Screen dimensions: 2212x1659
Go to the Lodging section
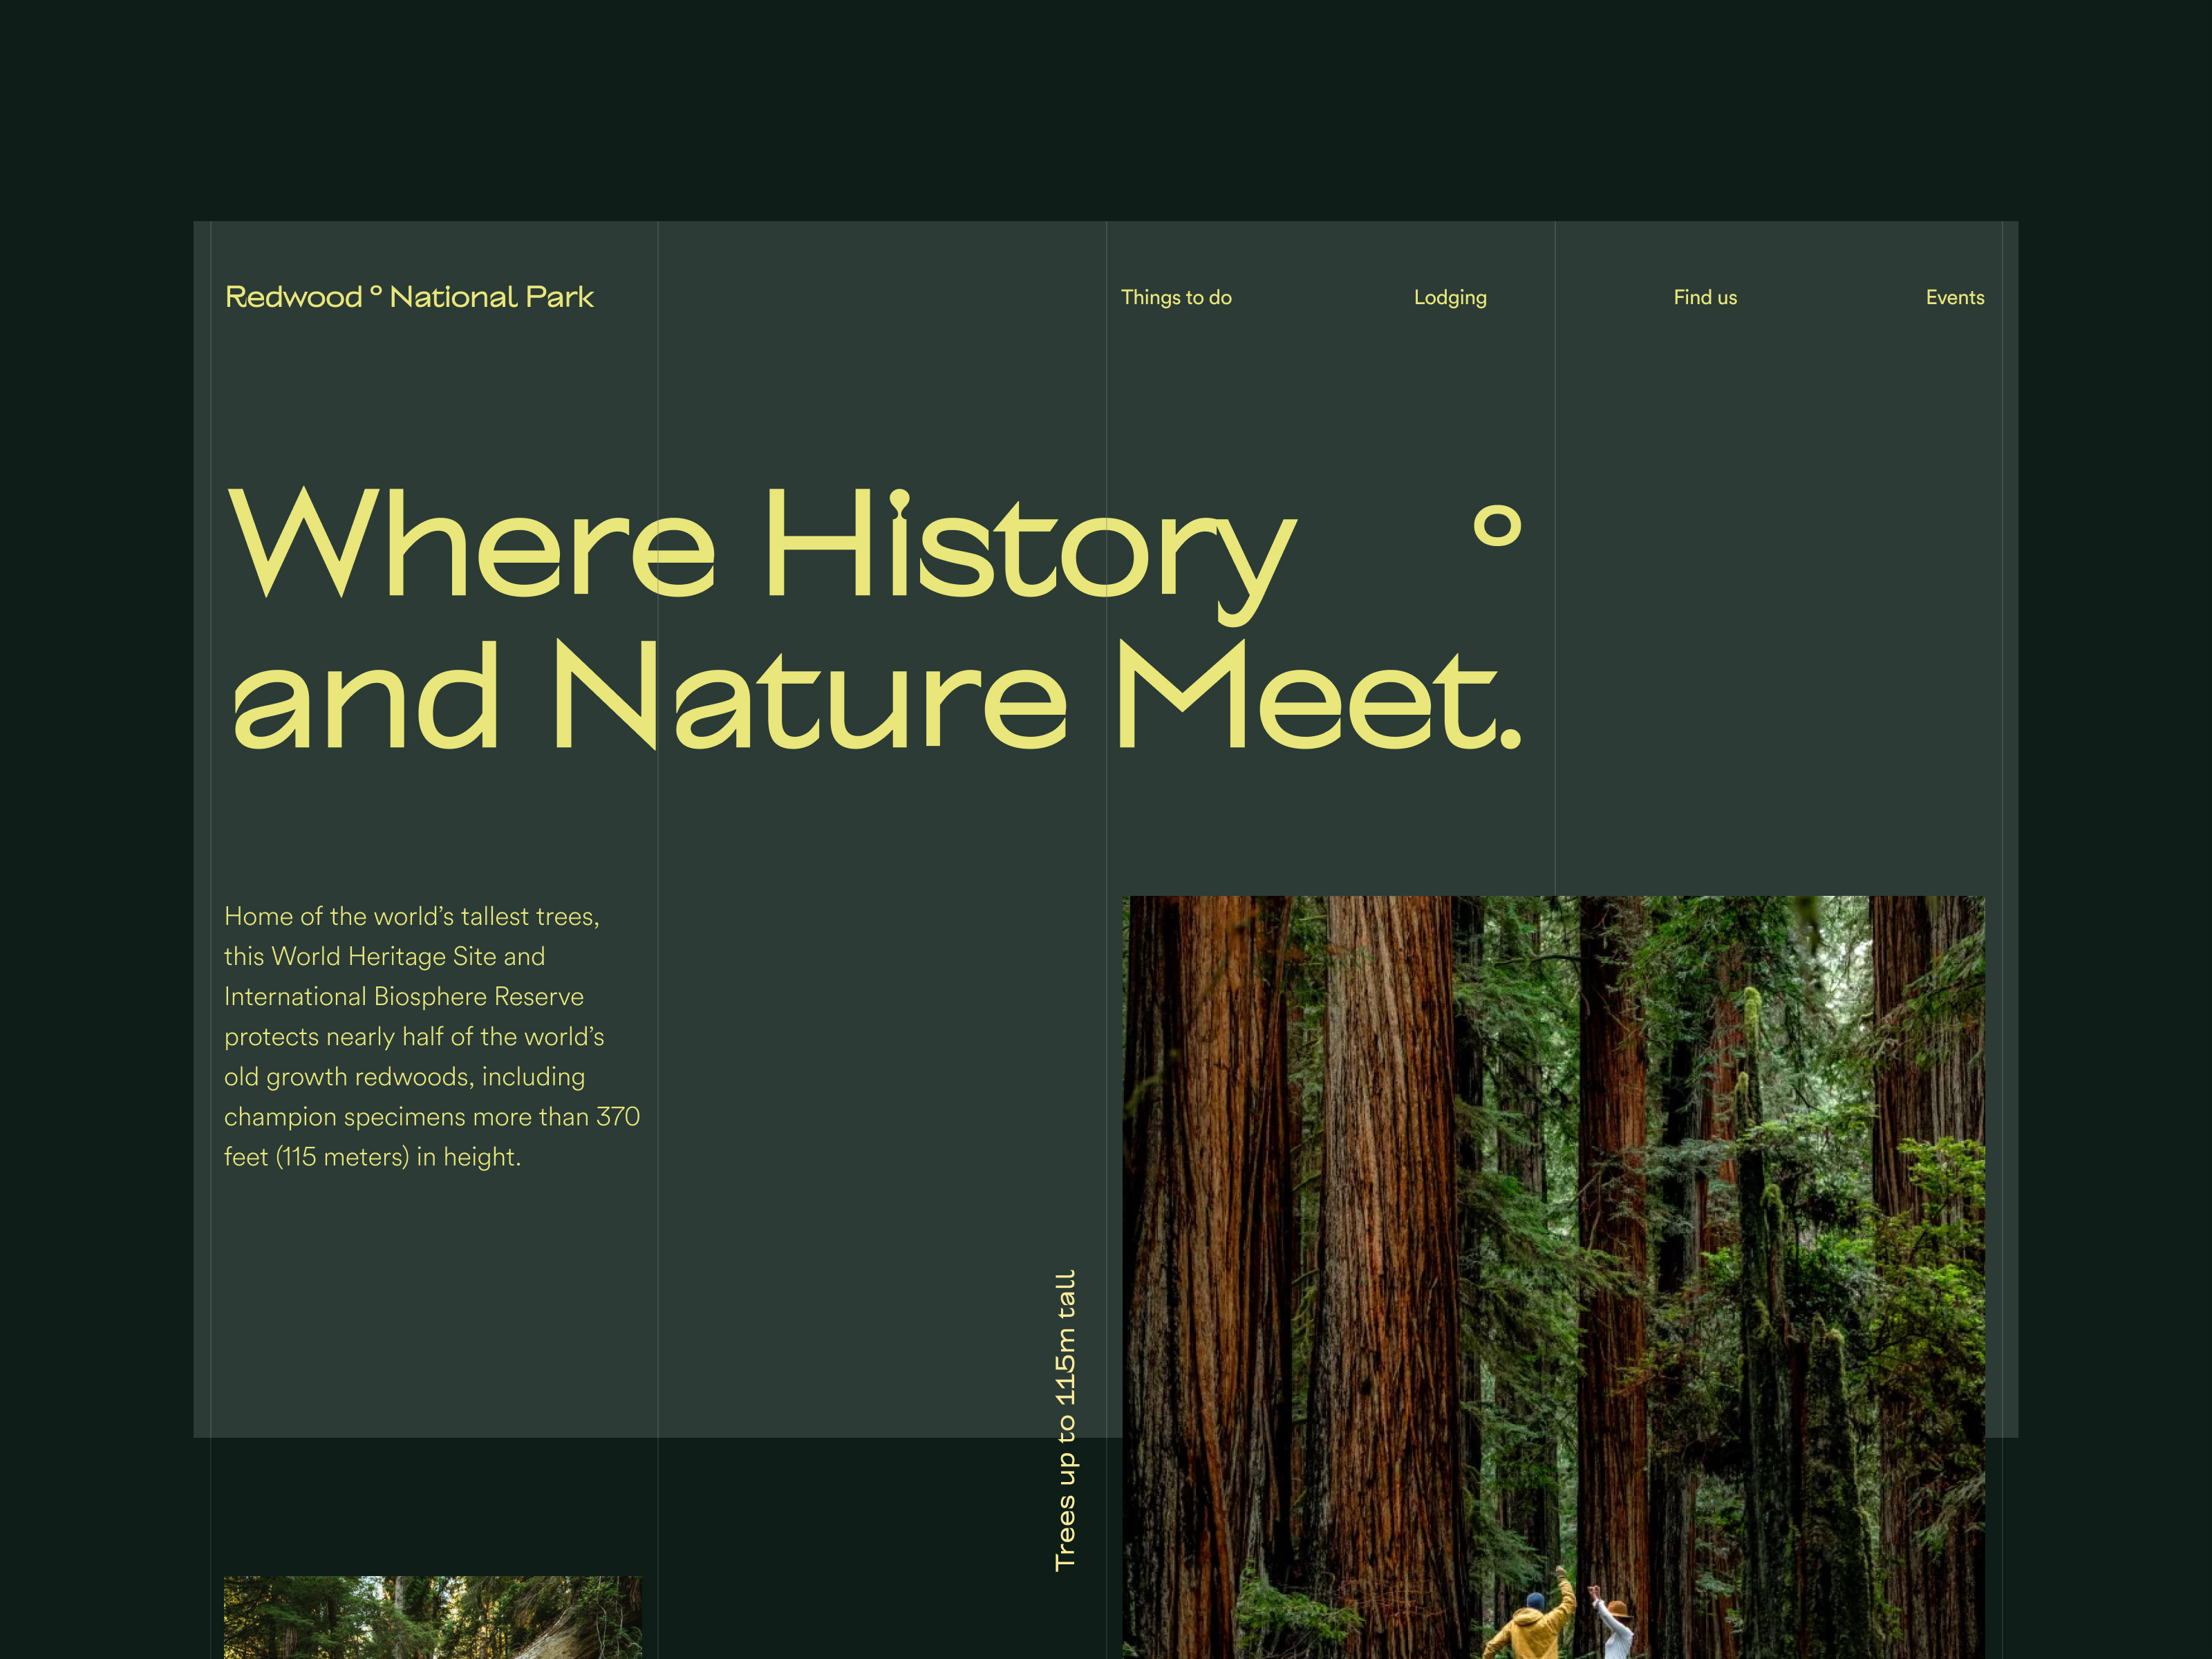pos(1450,297)
